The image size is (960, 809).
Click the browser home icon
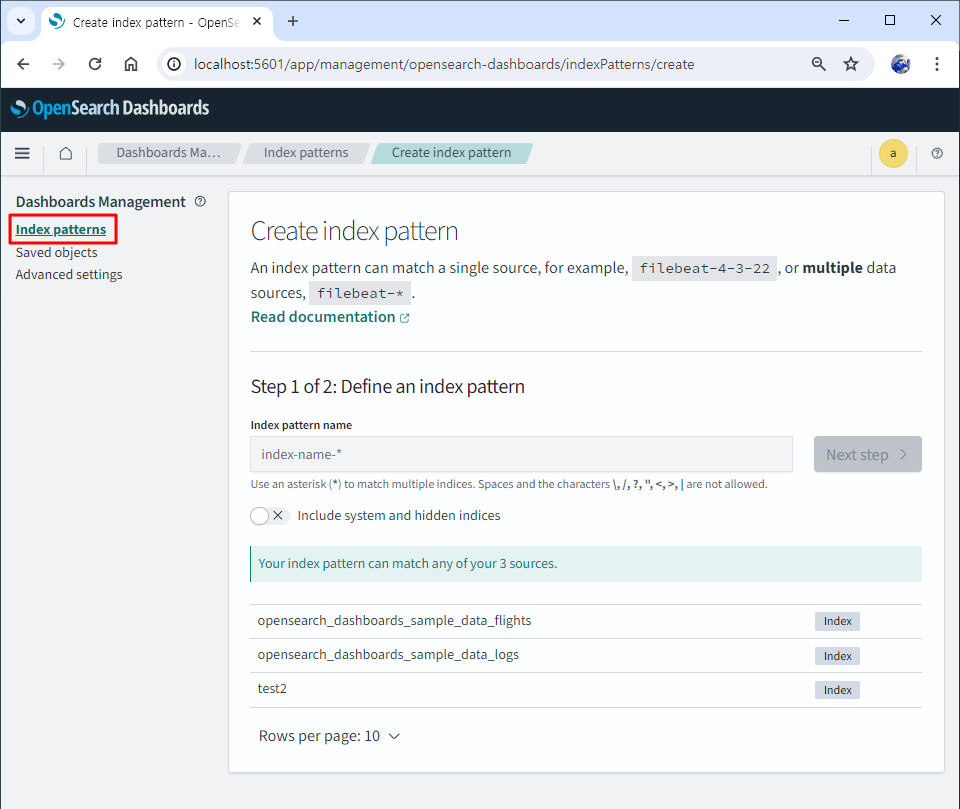tap(131, 64)
